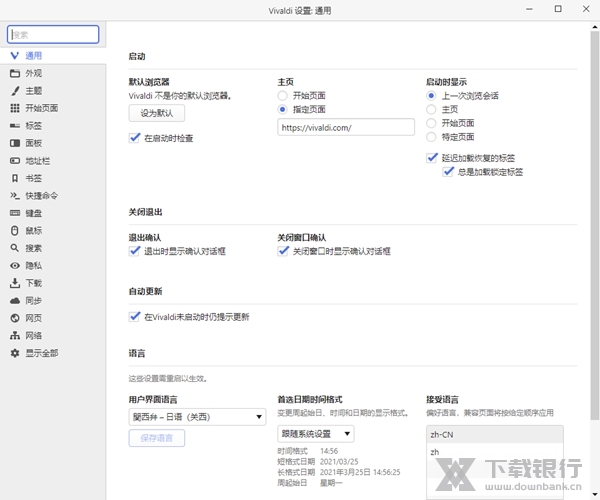The image size is (600, 500).
Task: Click the Themes (主题) brush icon
Action: (15, 91)
